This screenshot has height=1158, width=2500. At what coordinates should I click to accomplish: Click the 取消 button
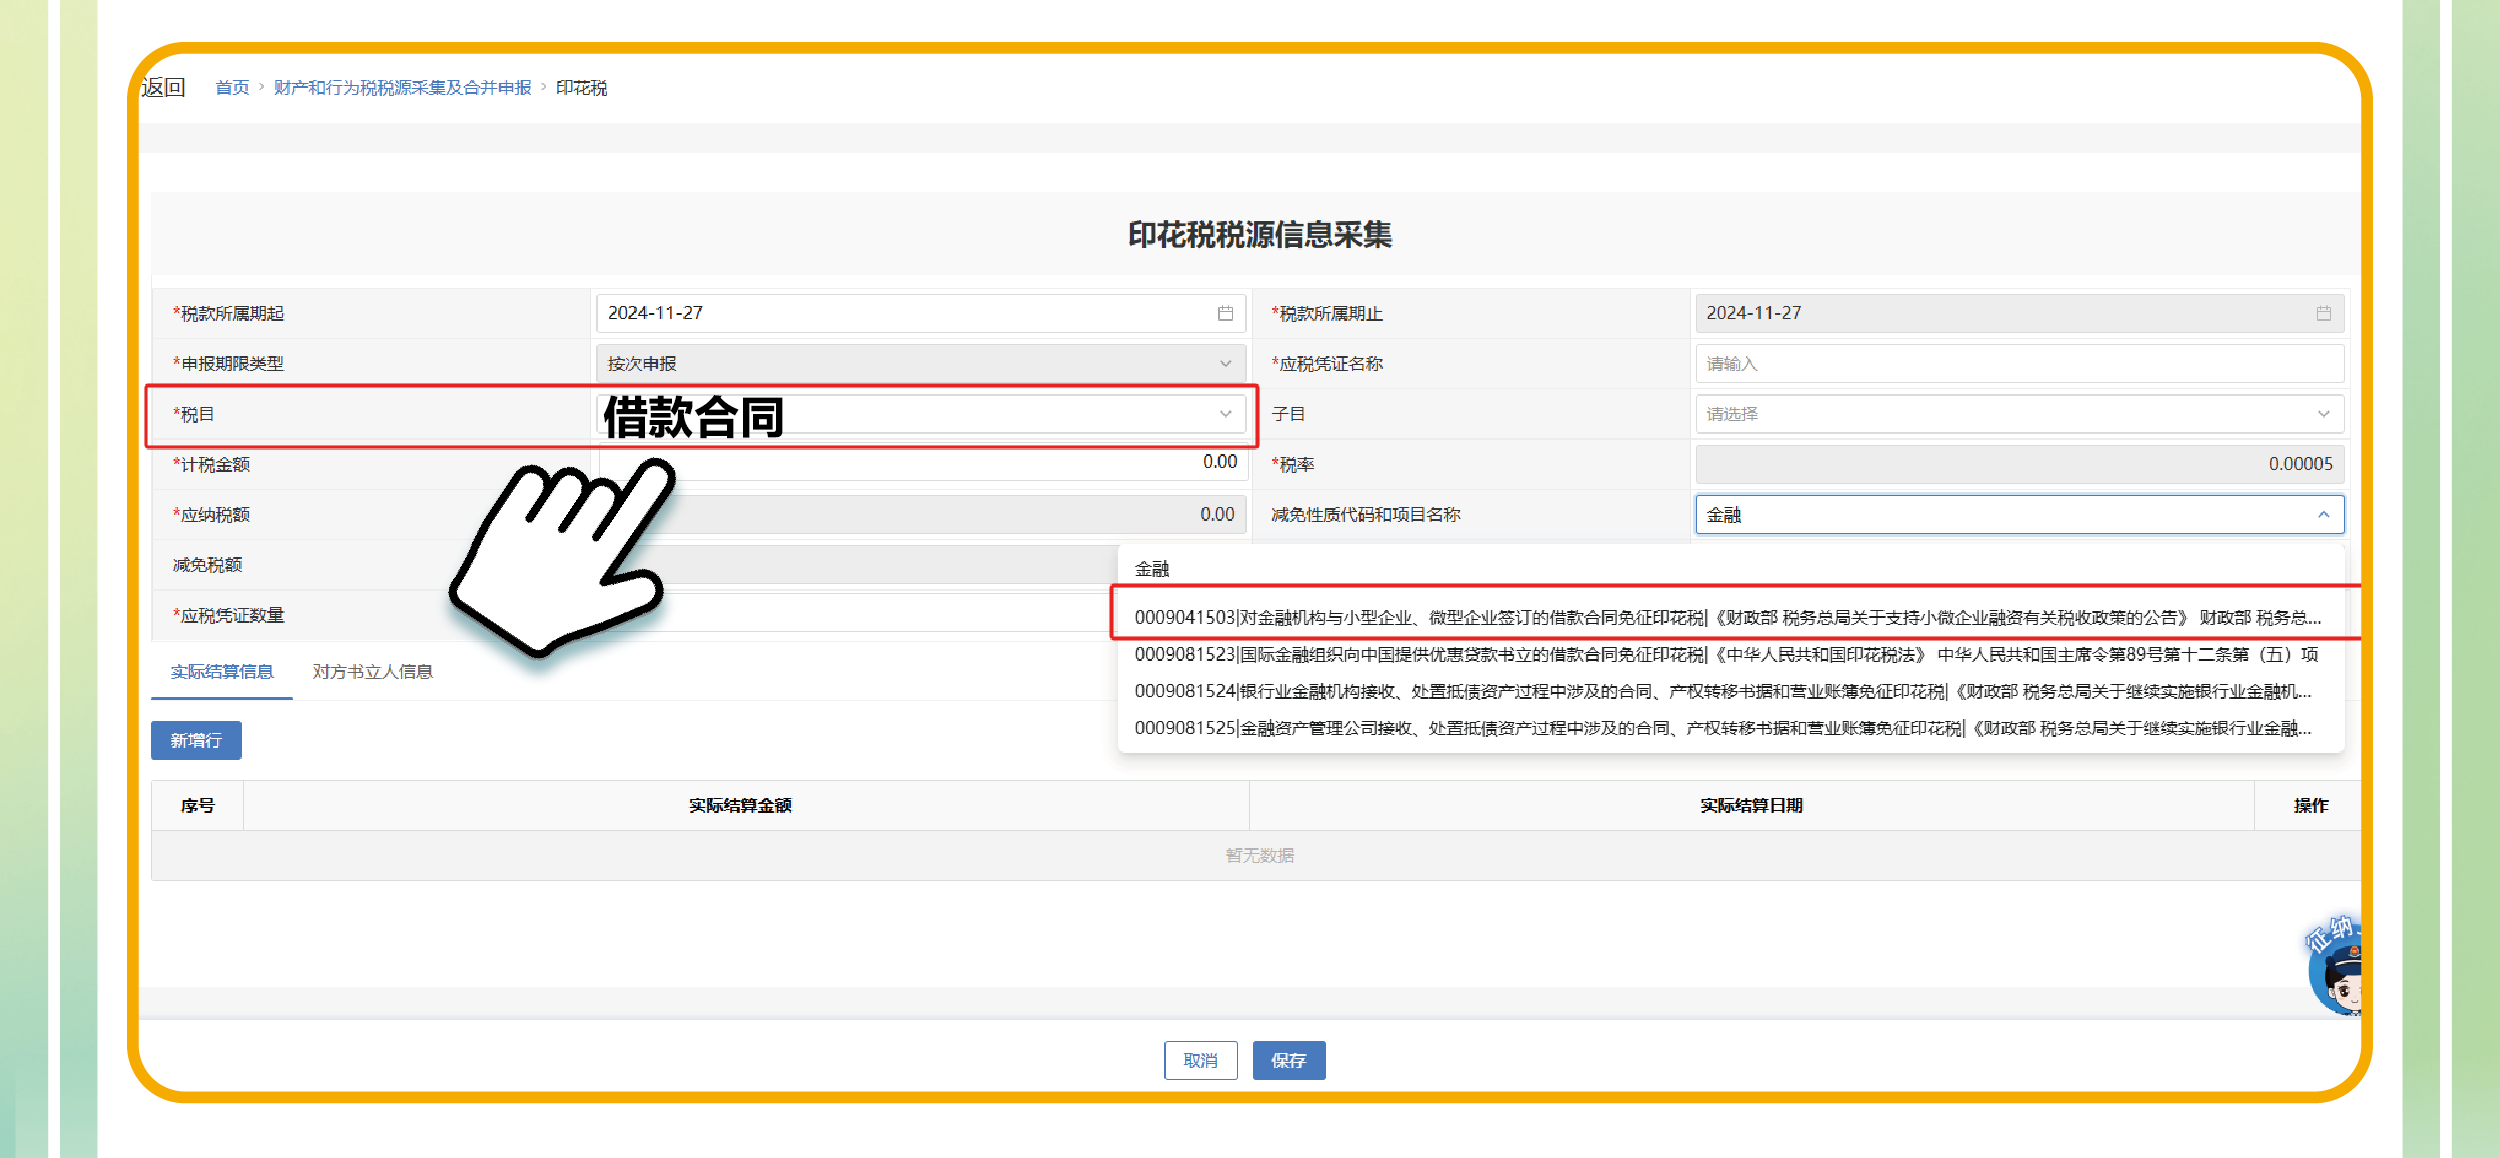point(1200,1060)
